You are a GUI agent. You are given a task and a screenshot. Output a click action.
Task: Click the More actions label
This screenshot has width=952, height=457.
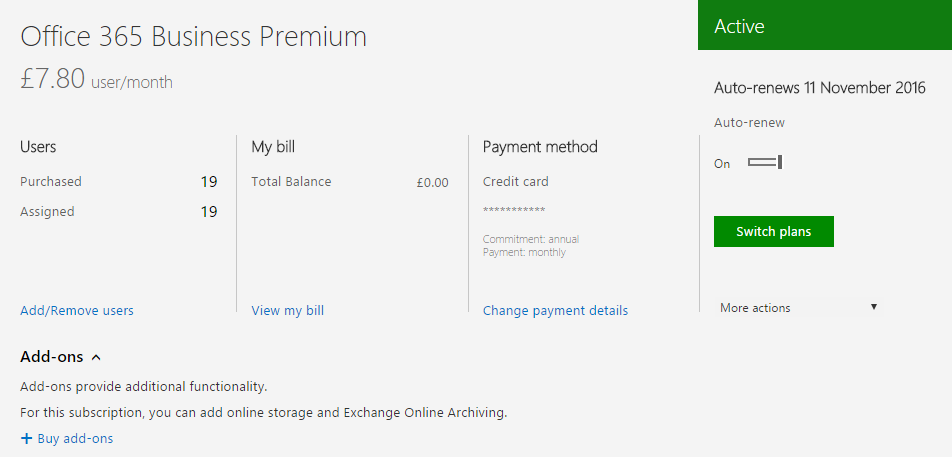(755, 308)
